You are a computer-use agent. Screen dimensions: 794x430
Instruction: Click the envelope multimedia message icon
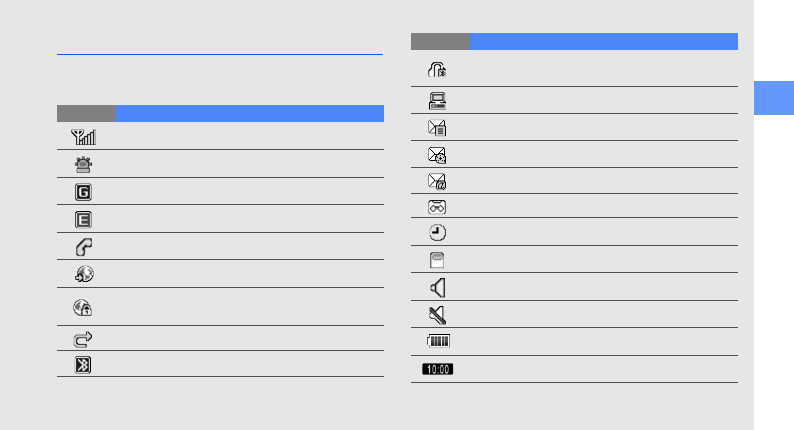point(439,154)
